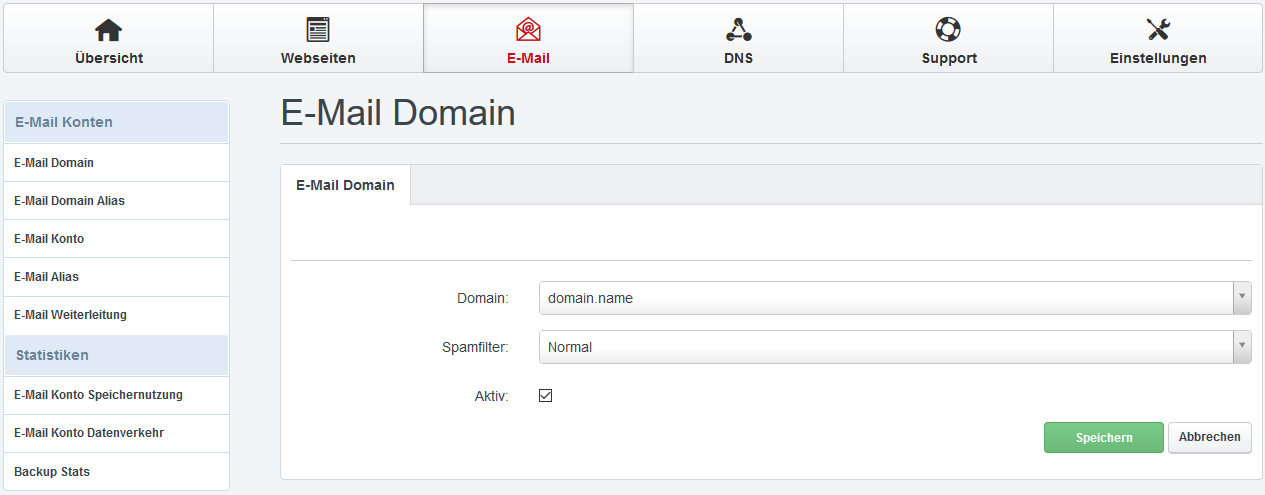The height and width of the screenshot is (495, 1265).
Task: Open E-Mail Konto Datenverkehr statistics
Action: 89,433
